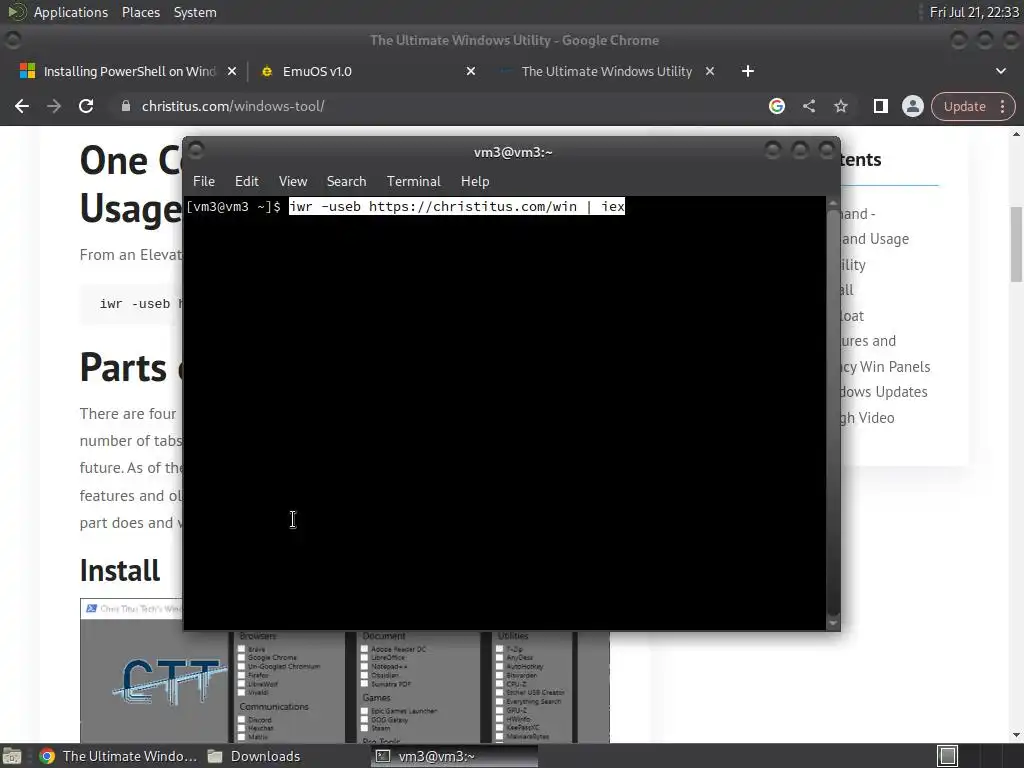This screenshot has width=1024, height=768.
Task: Open Downloads window from taskbar
Action: (x=255, y=756)
